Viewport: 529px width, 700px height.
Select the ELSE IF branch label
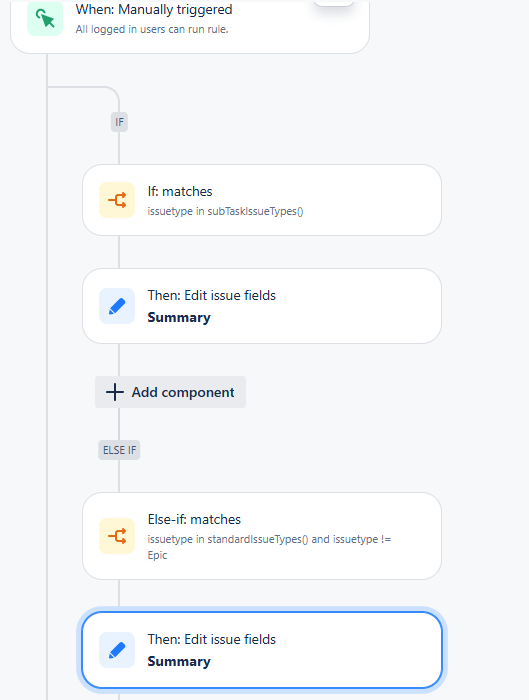(119, 450)
